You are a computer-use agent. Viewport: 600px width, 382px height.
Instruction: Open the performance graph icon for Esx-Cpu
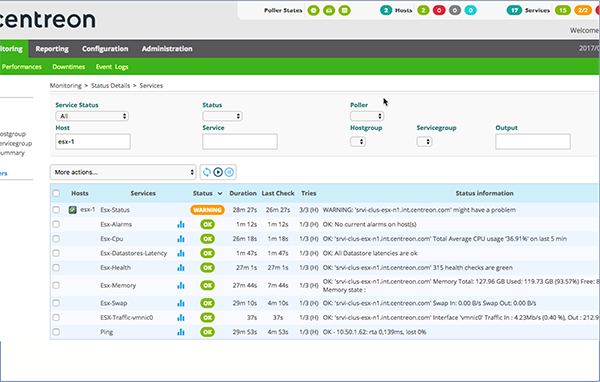pos(181,239)
